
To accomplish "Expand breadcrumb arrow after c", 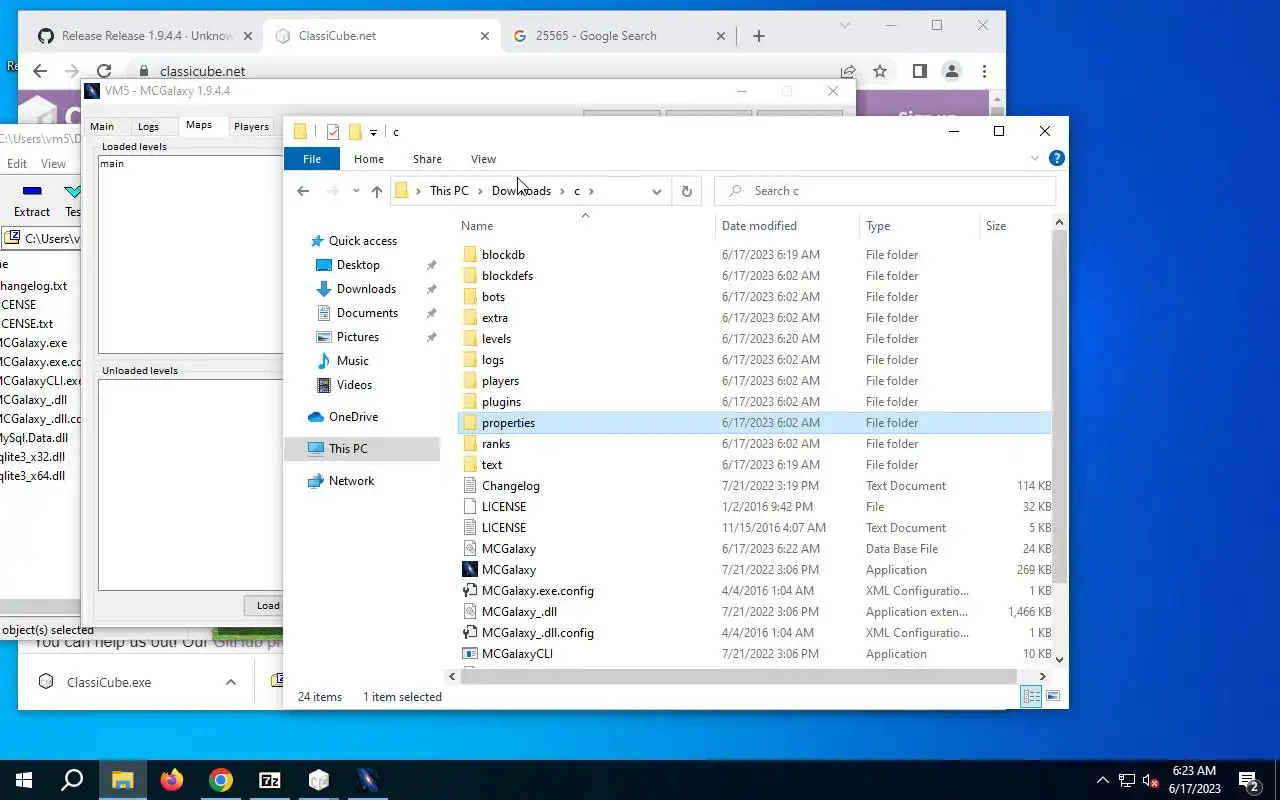I will point(591,191).
